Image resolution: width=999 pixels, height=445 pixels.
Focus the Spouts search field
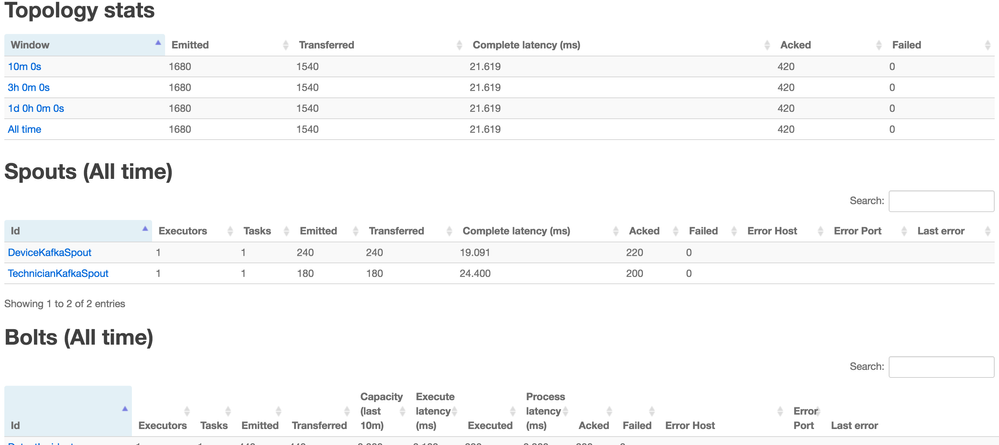(941, 201)
